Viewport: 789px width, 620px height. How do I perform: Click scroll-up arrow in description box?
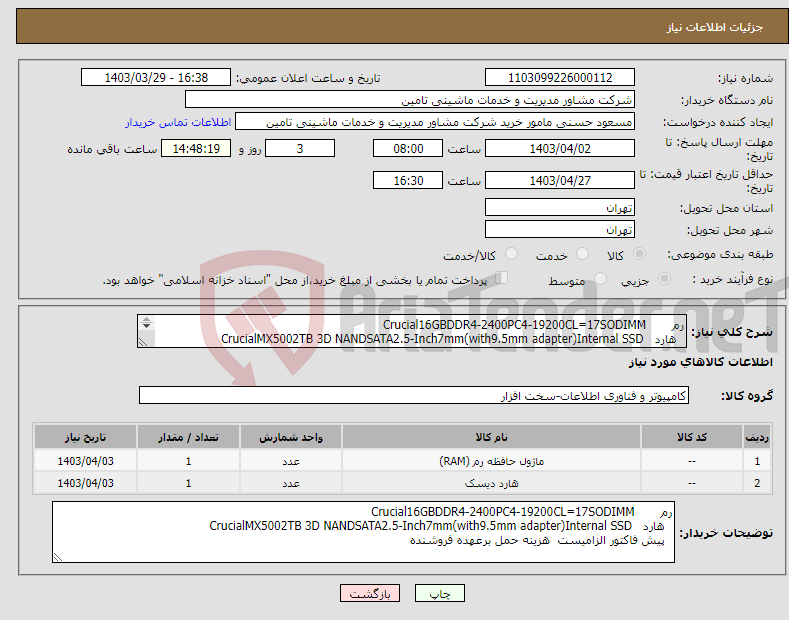(146, 319)
